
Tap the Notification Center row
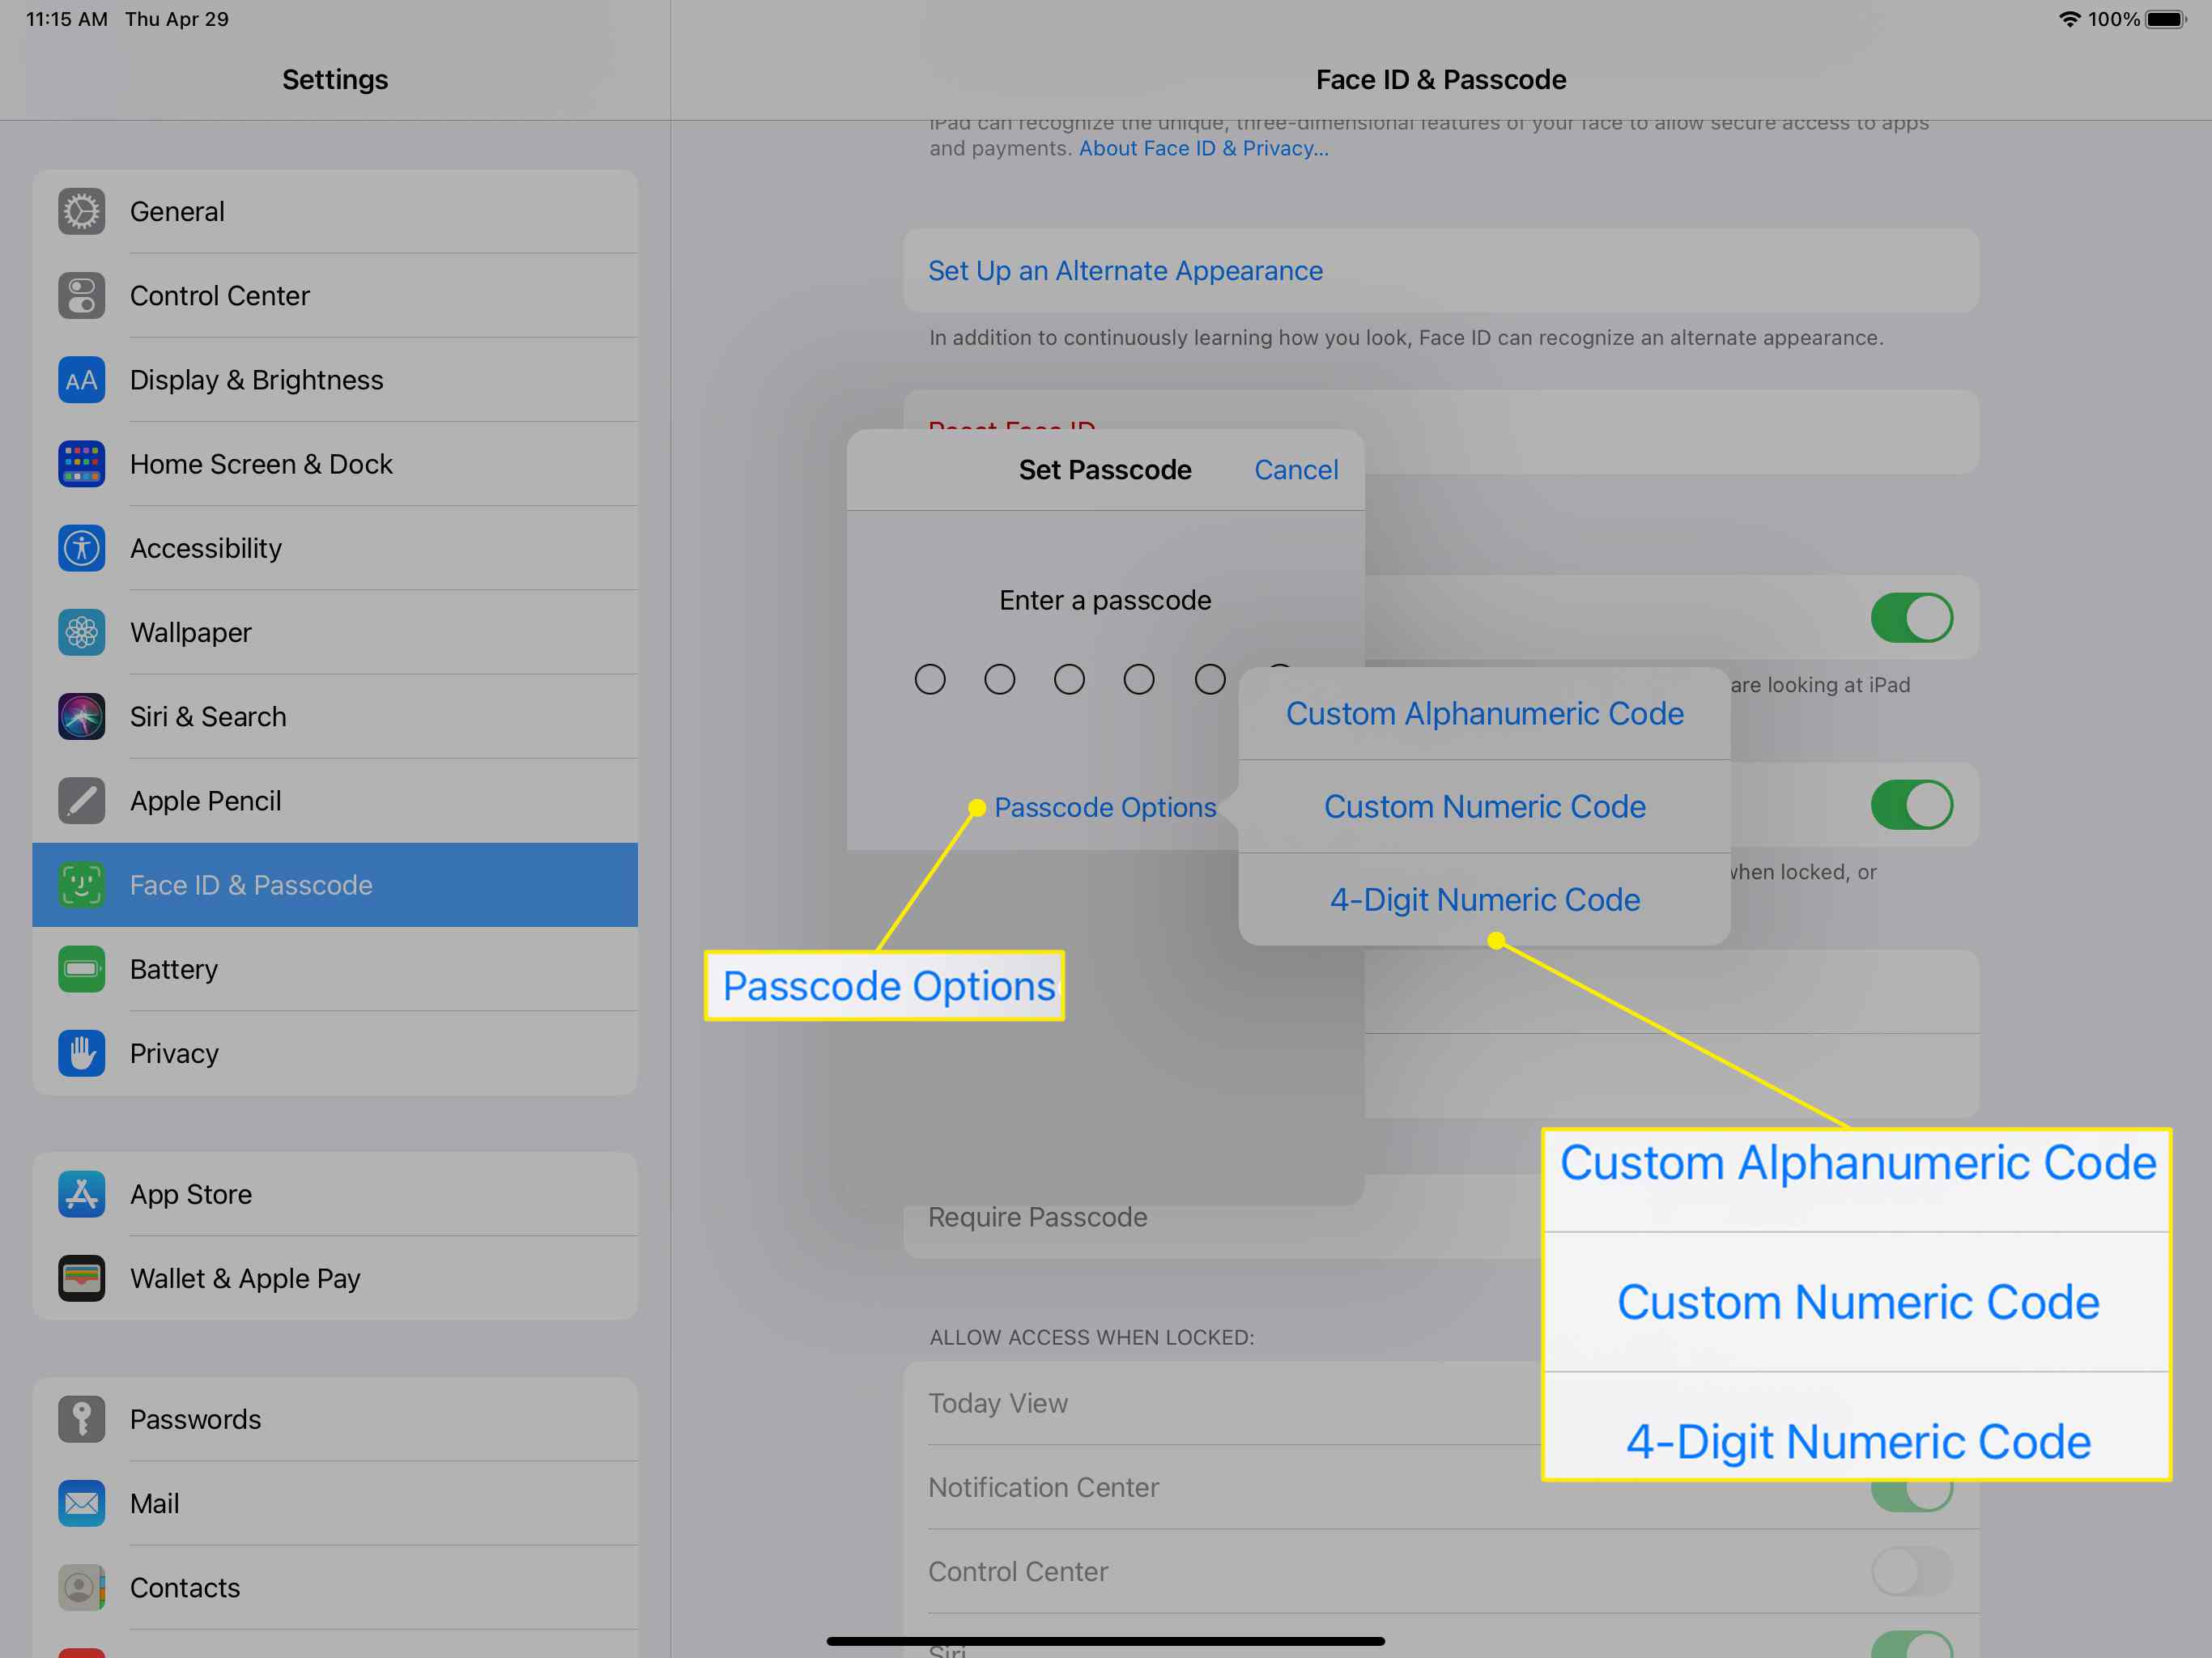click(x=1441, y=1487)
